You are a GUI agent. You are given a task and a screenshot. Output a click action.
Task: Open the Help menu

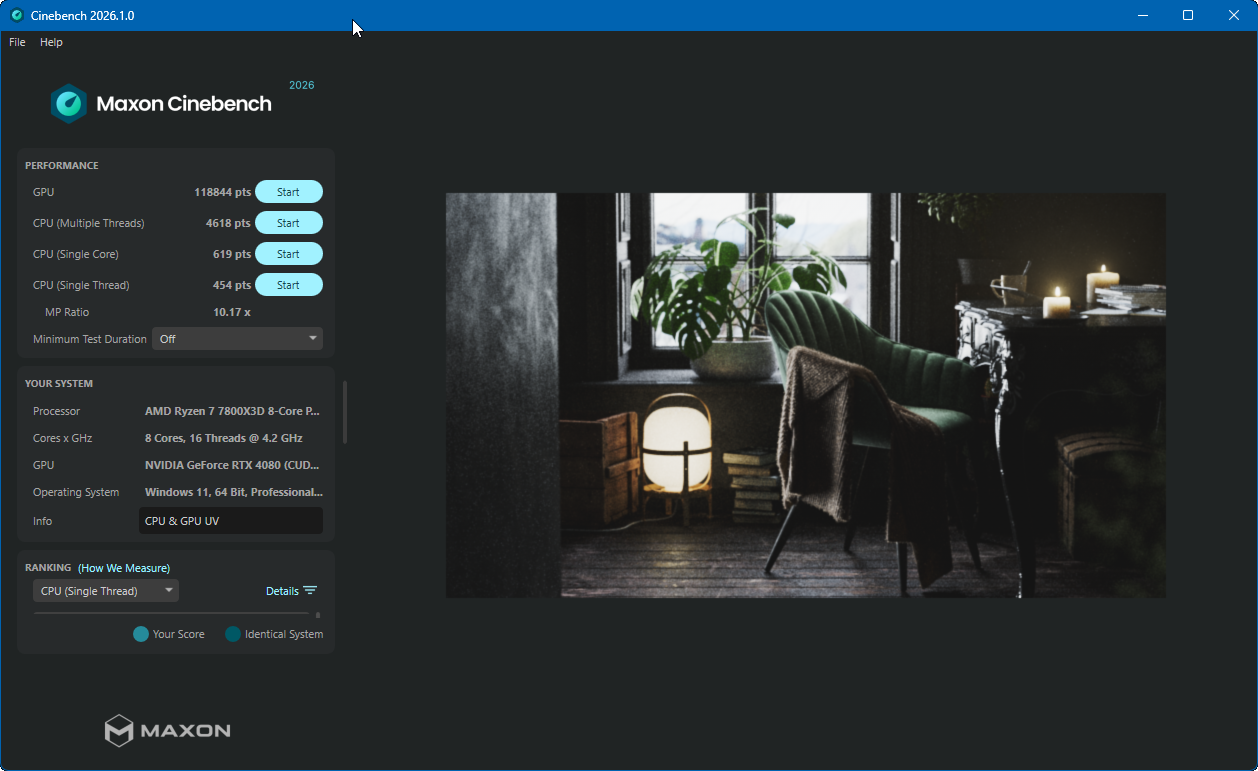pyautogui.click(x=51, y=42)
